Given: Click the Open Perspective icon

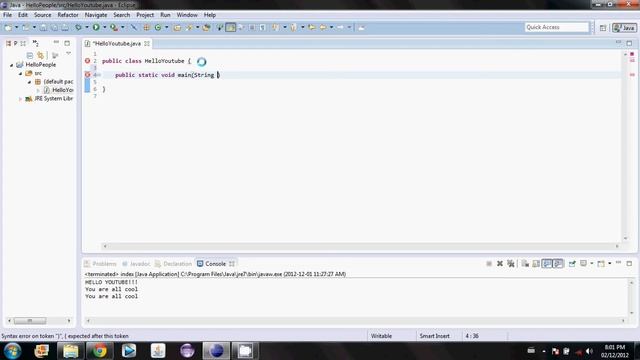Looking at the screenshot, I should [603, 28].
